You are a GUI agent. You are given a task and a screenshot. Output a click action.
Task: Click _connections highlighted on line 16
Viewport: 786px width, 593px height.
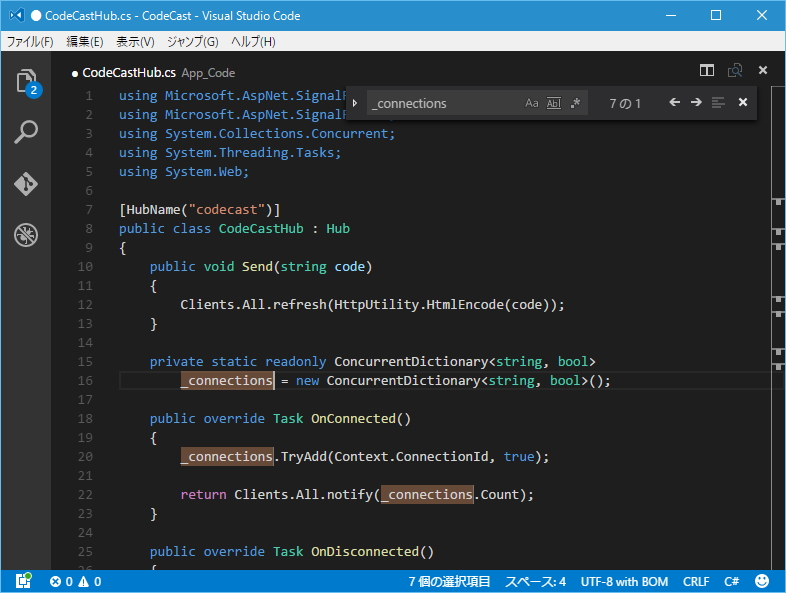click(x=227, y=381)
